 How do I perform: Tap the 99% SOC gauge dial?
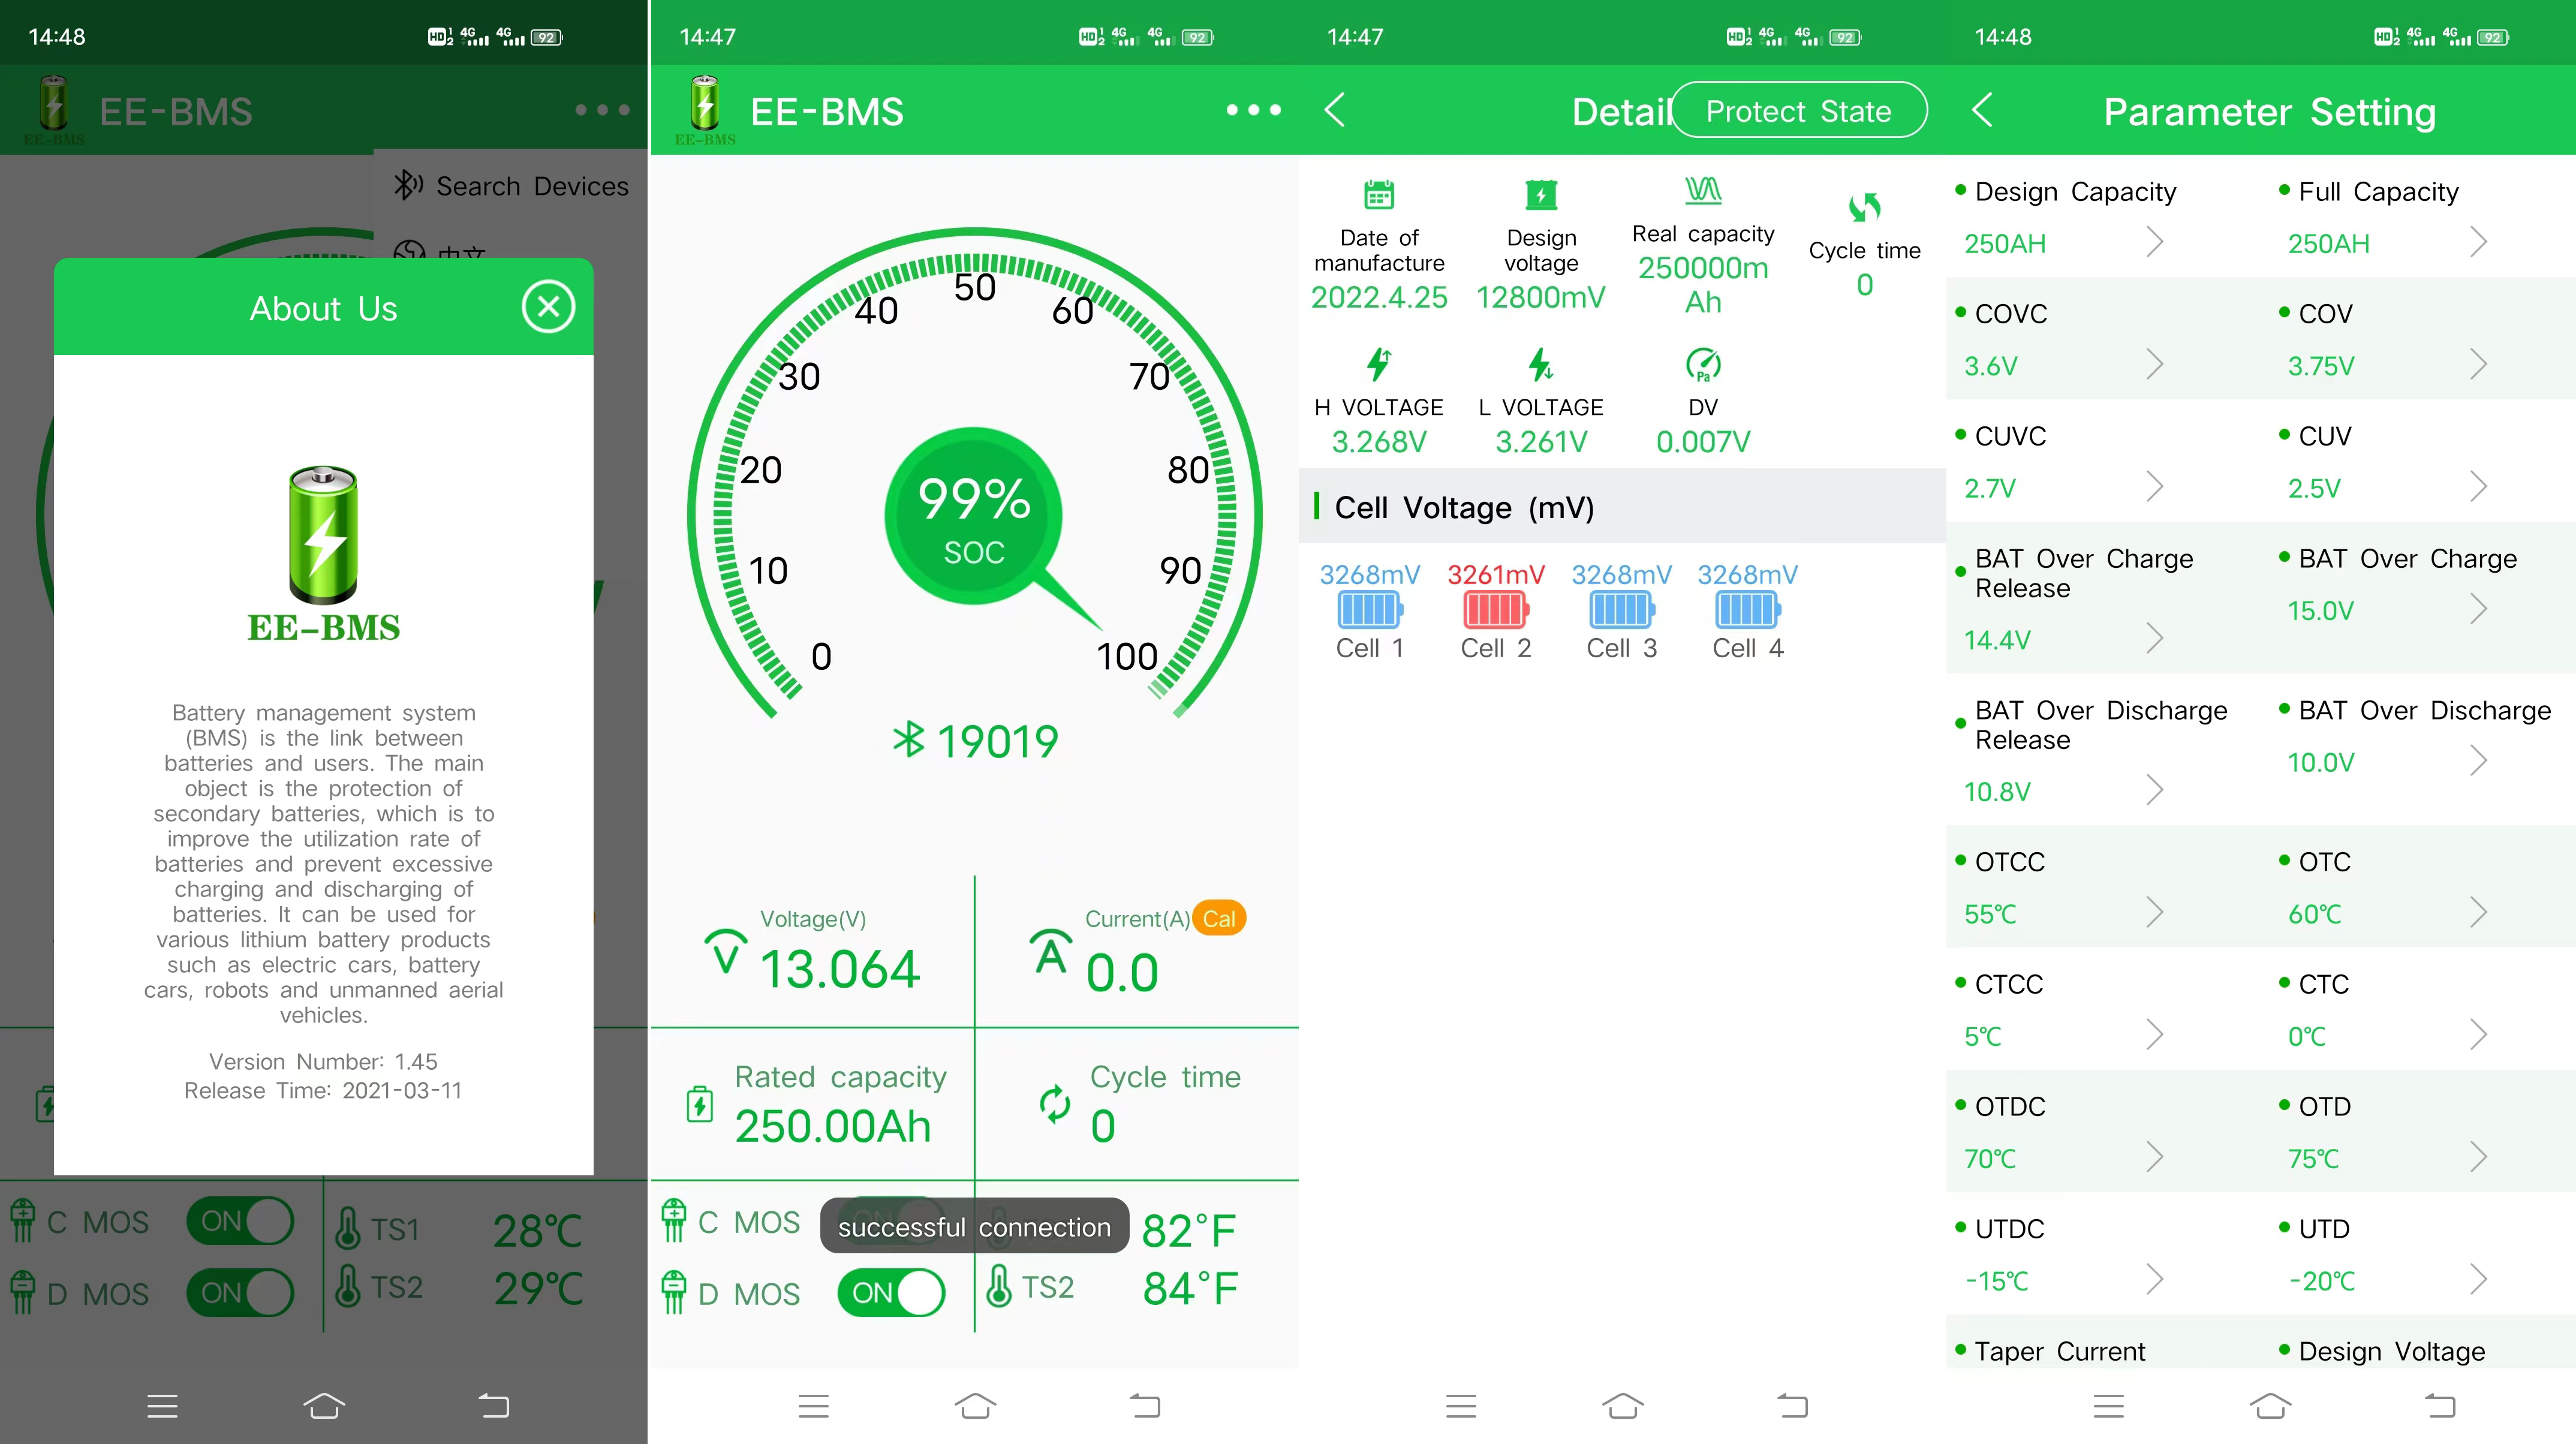973,516
